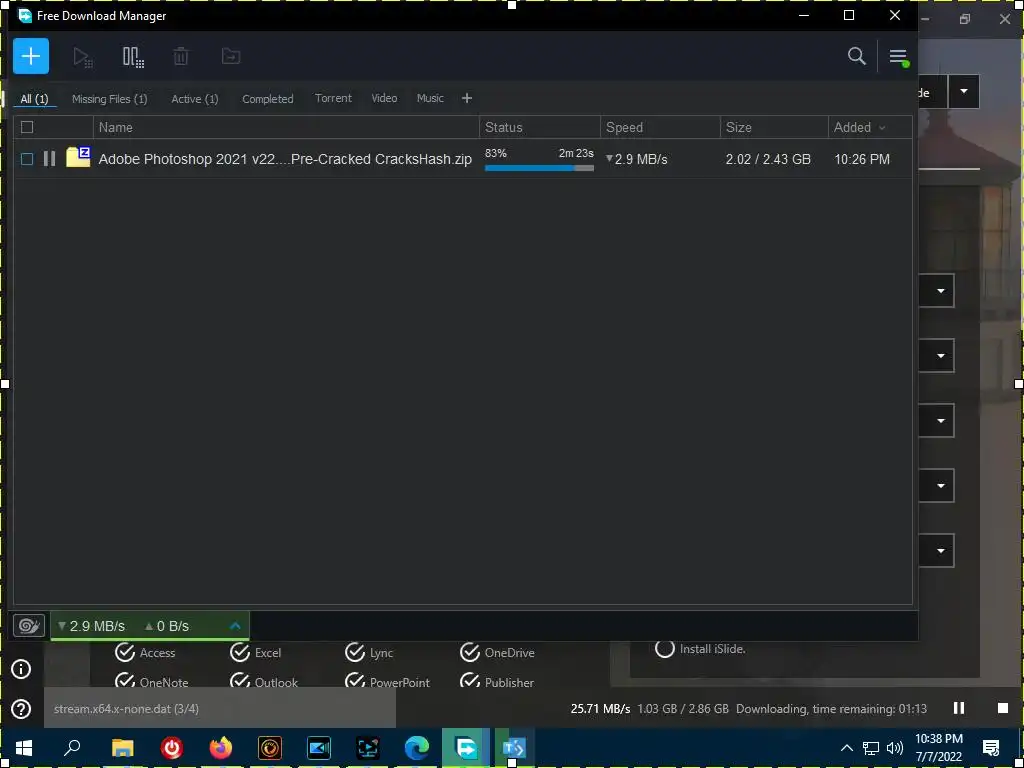Click the Office tool taskbar icon beside FDM
Screen dimensions: 1024x768
(x=514, y=748)
